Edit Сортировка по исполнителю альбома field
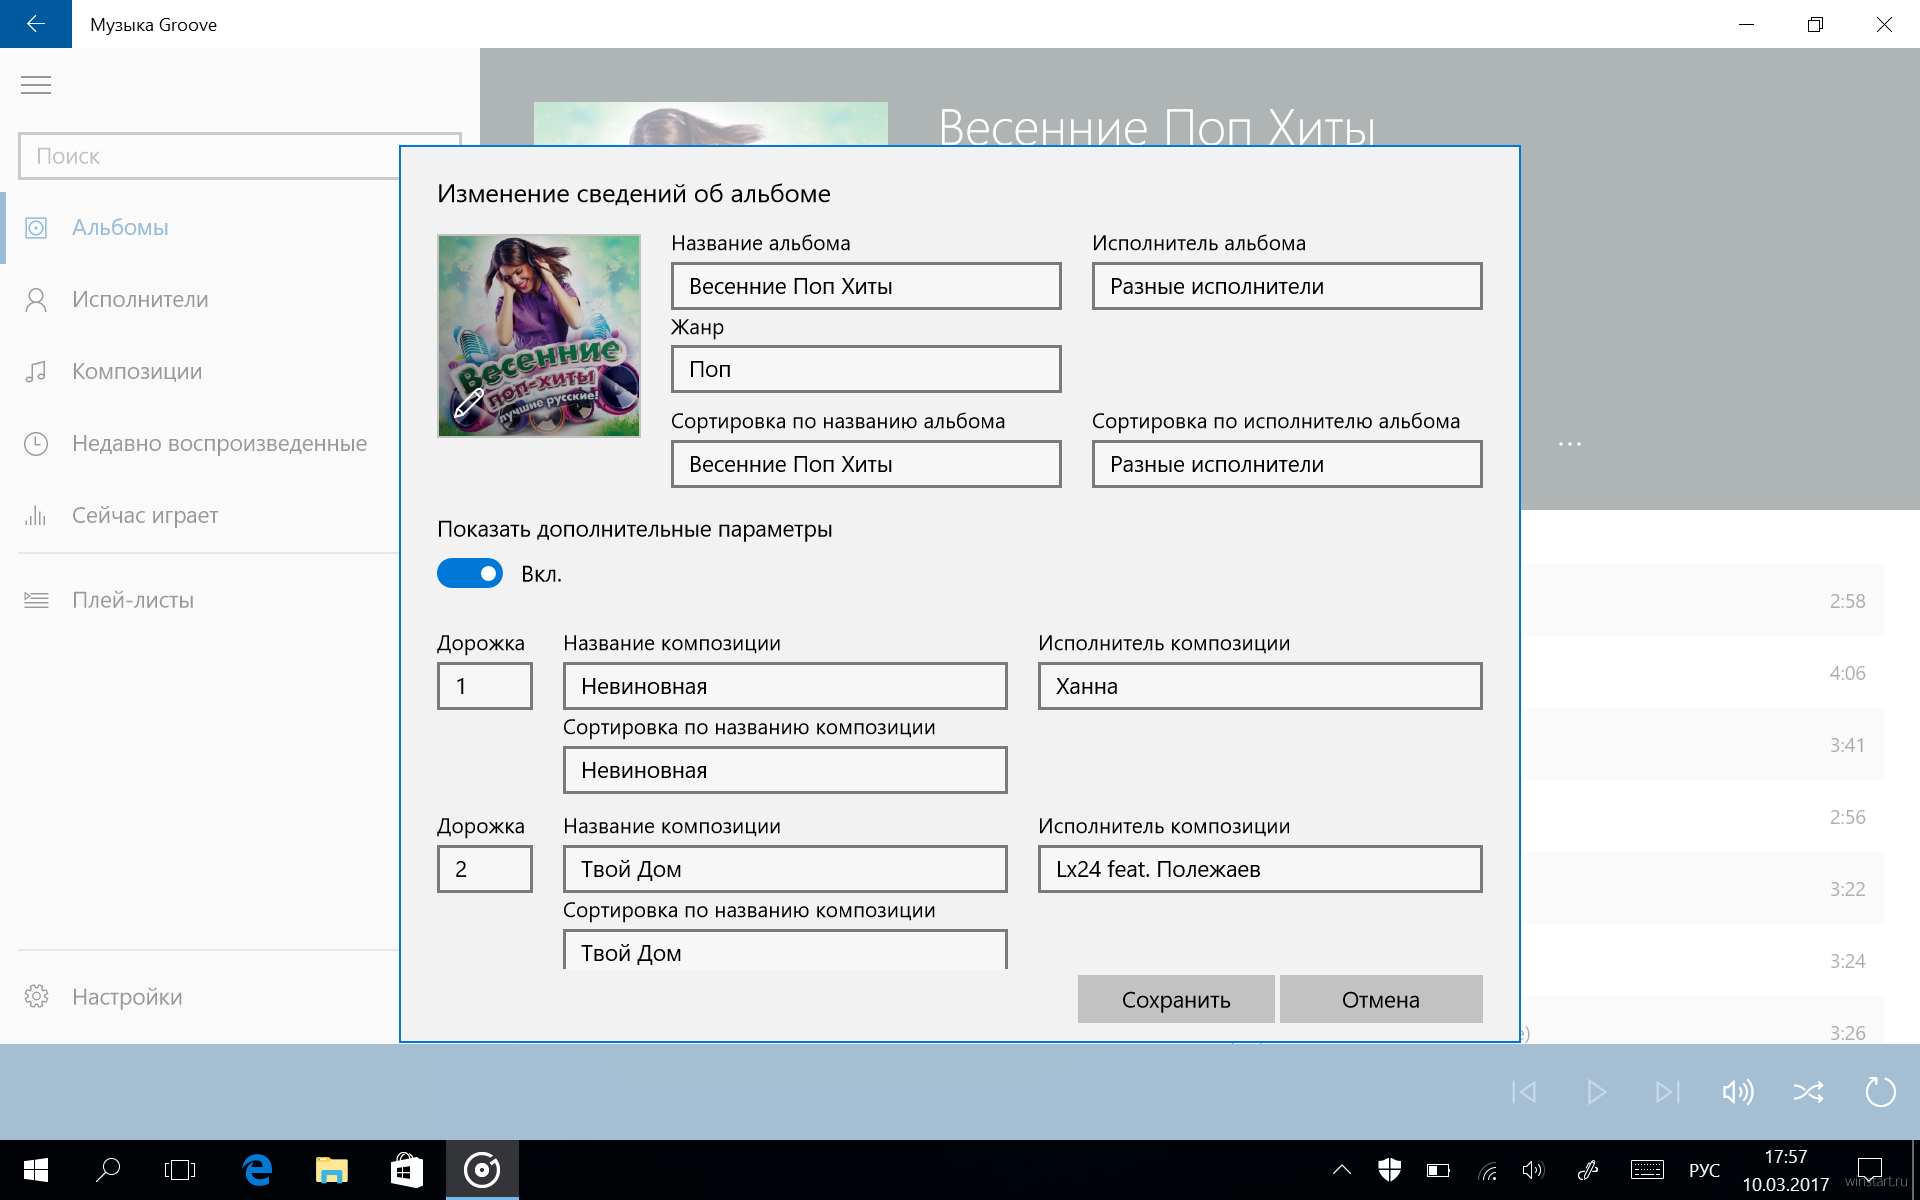Screen dimensions: 1920x1200 1287,464
